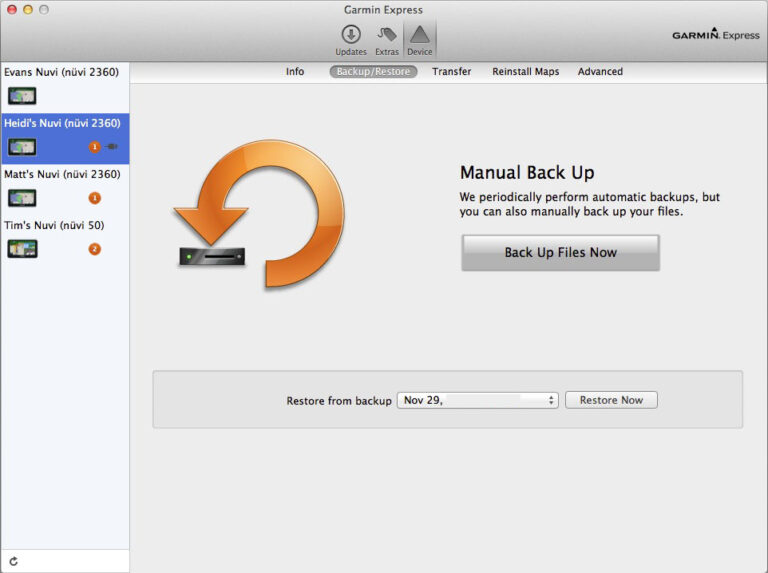The height and width of the screenshot is (573, 768).
Task: Click the refresh icon in sidebar footer
Action: 14,561
